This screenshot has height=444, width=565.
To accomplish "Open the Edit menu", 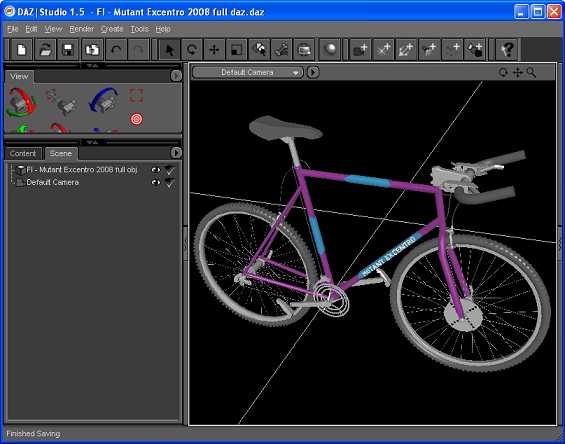I will 31,29.
